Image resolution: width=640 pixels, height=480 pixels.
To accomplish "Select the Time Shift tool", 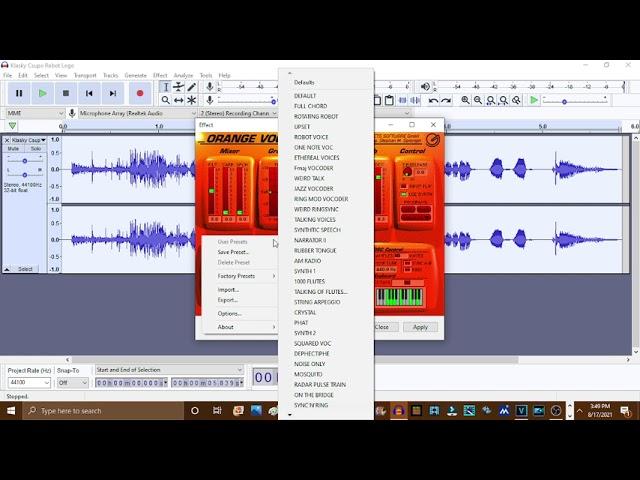I will [x=178, y=100].
